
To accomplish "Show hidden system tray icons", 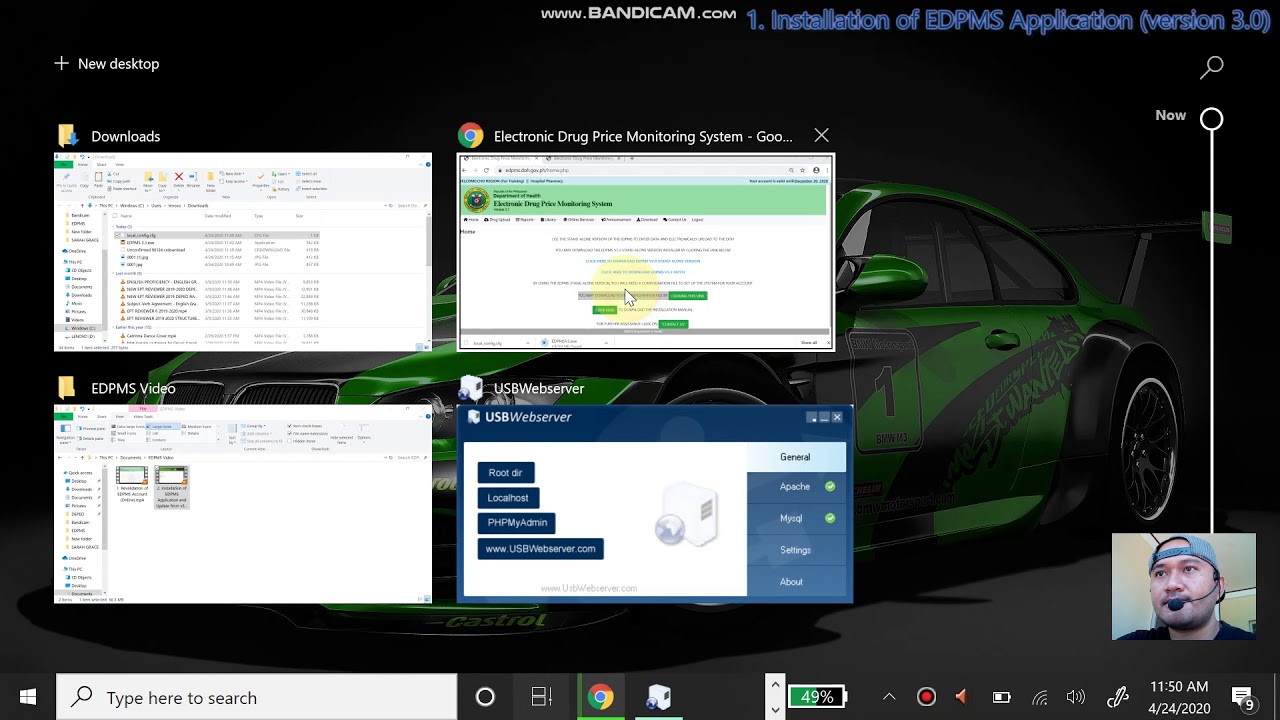I will [889, 697].
